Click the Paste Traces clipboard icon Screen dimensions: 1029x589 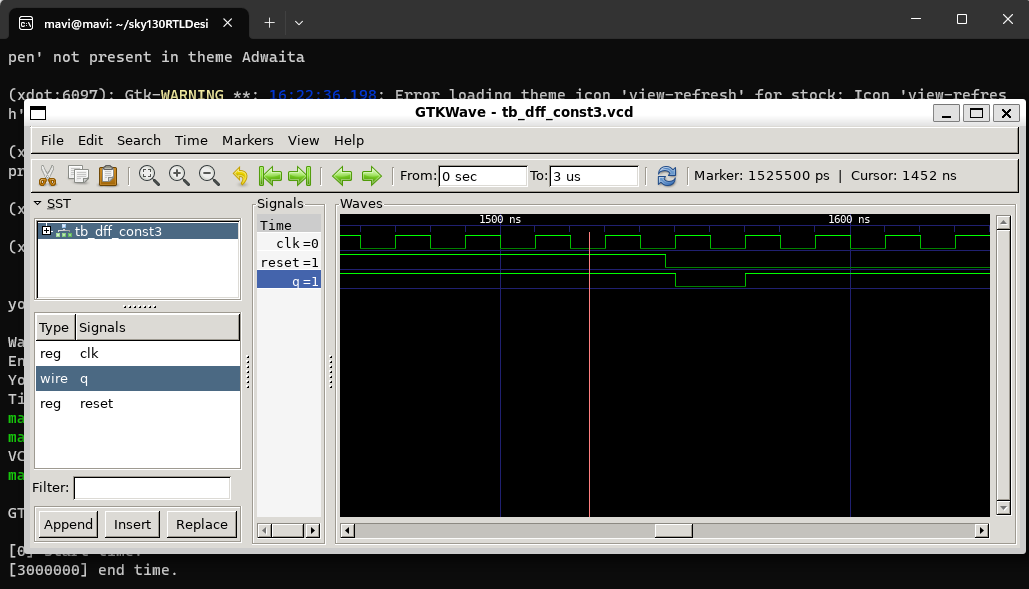click(x=108, y=176)
